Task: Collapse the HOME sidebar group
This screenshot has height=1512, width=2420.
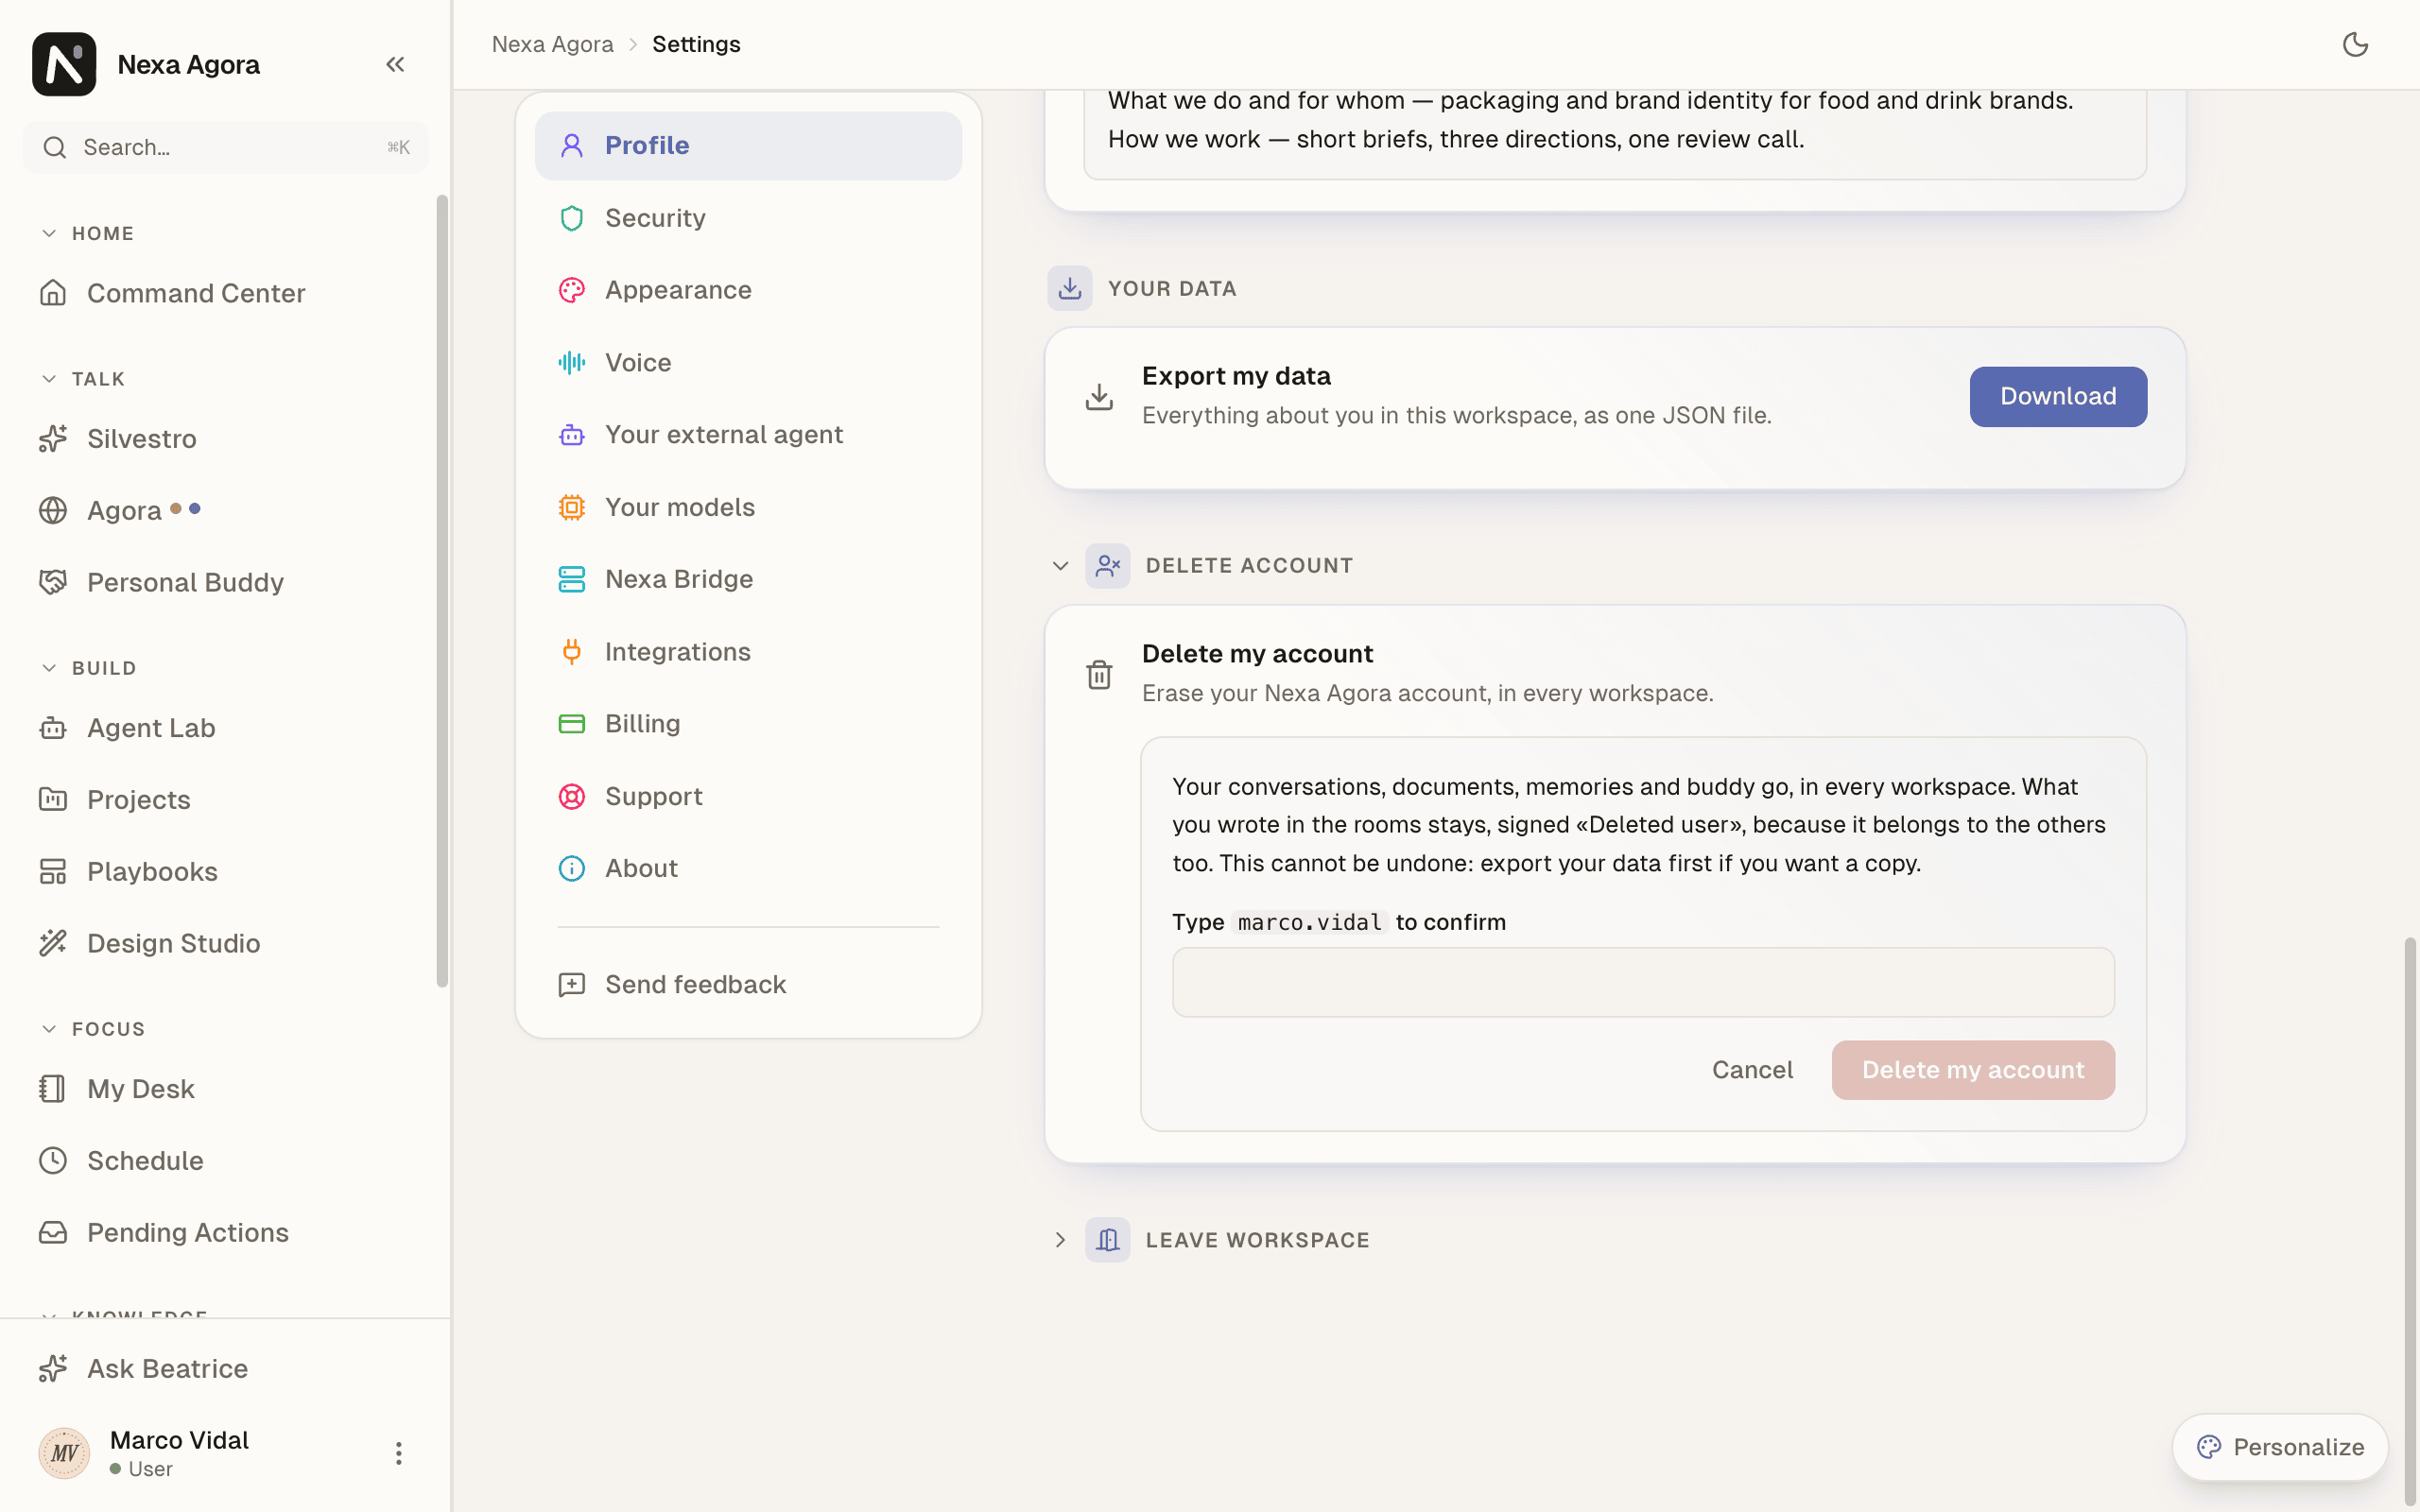Action: coord(49,233)
